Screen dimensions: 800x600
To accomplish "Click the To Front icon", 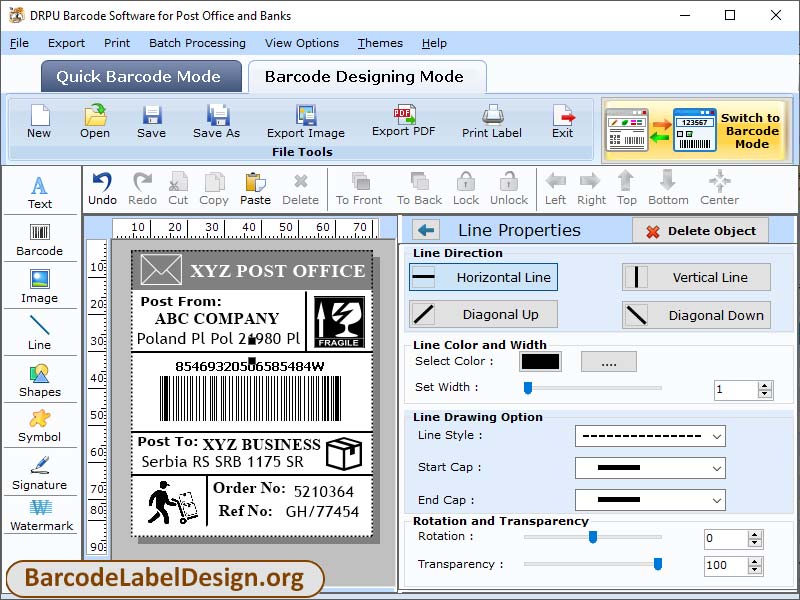I will tap(359, 189).
